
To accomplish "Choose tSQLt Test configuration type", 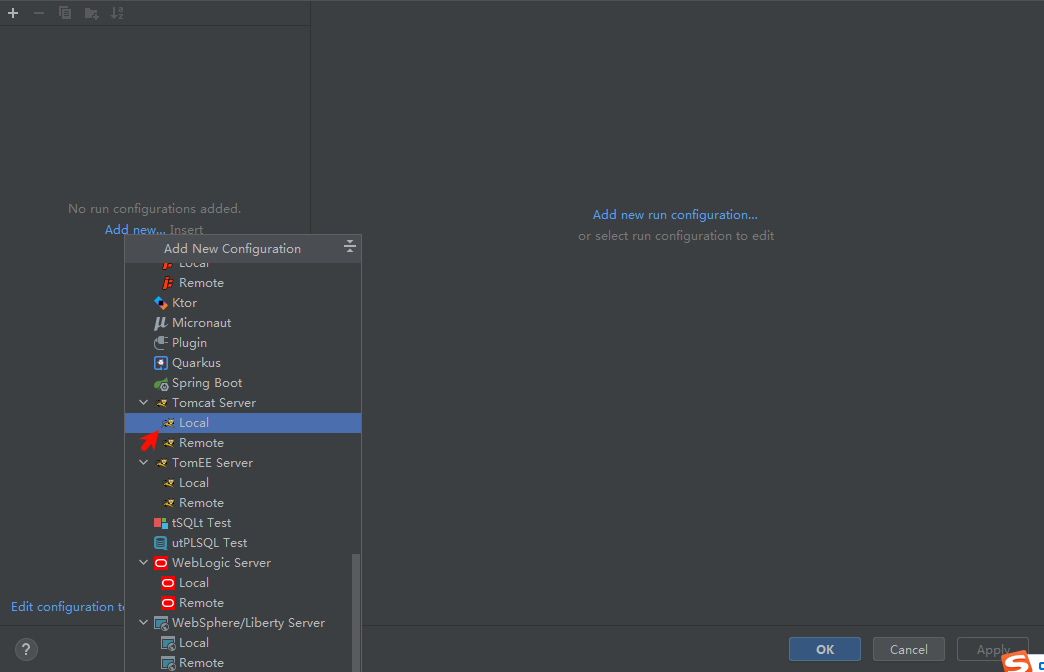I will [x=242, y=523].
